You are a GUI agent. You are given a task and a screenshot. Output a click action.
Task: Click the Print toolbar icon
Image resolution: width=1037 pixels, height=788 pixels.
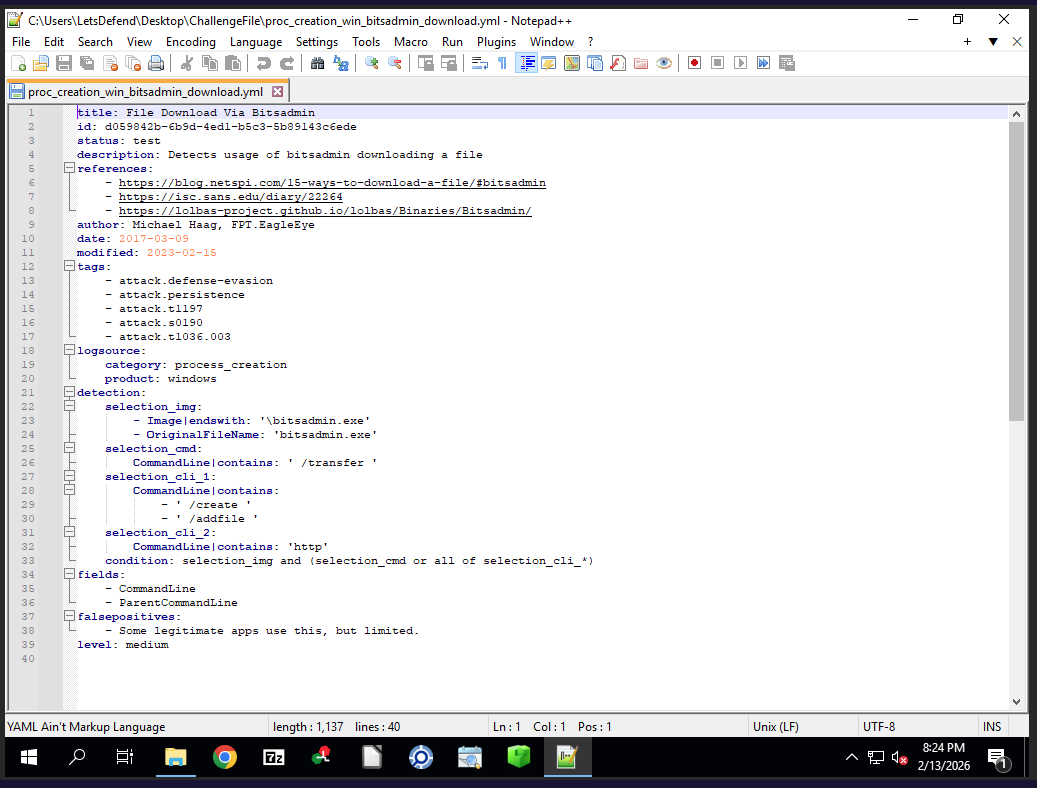(156, 63)
